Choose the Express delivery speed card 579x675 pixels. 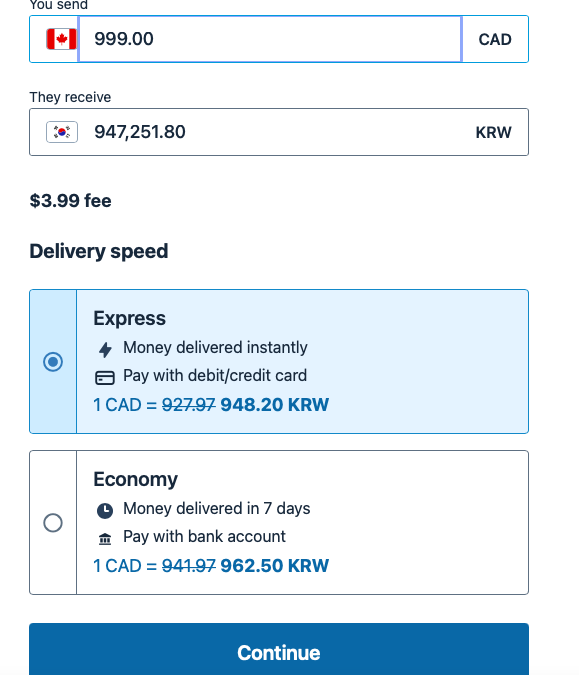pyautogui.click(x=279, y=362)
